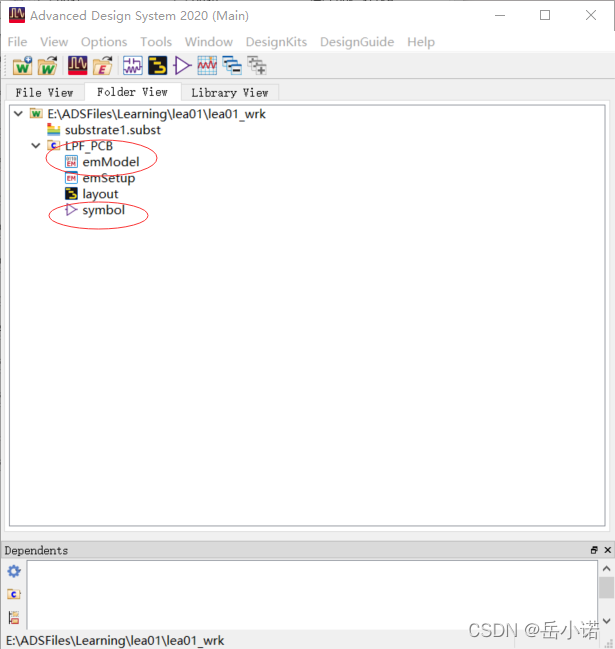Screen dimensions: 615x649
Task: Open the DesignGuide menu
Action: click(x=357, y=42)
